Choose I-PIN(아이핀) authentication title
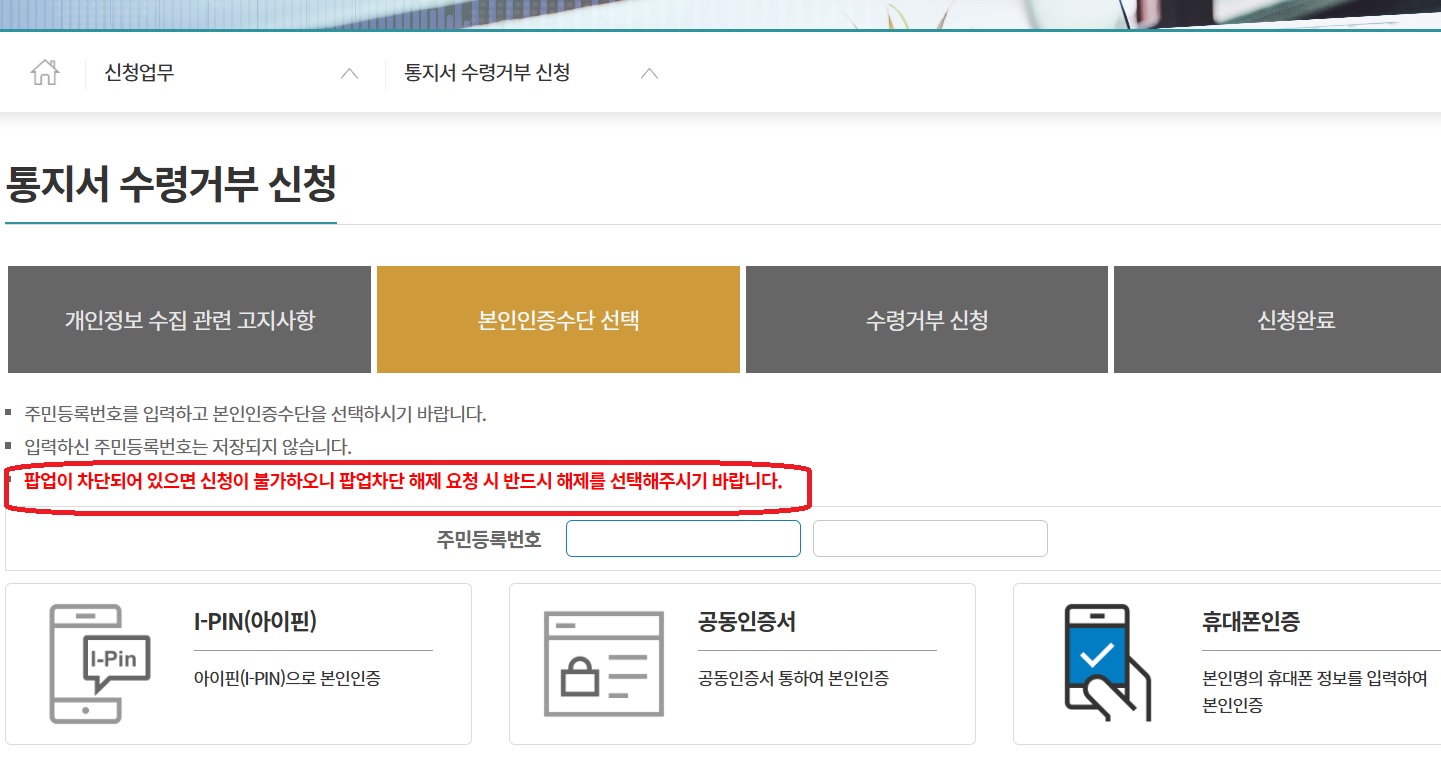 pos(255,622)
